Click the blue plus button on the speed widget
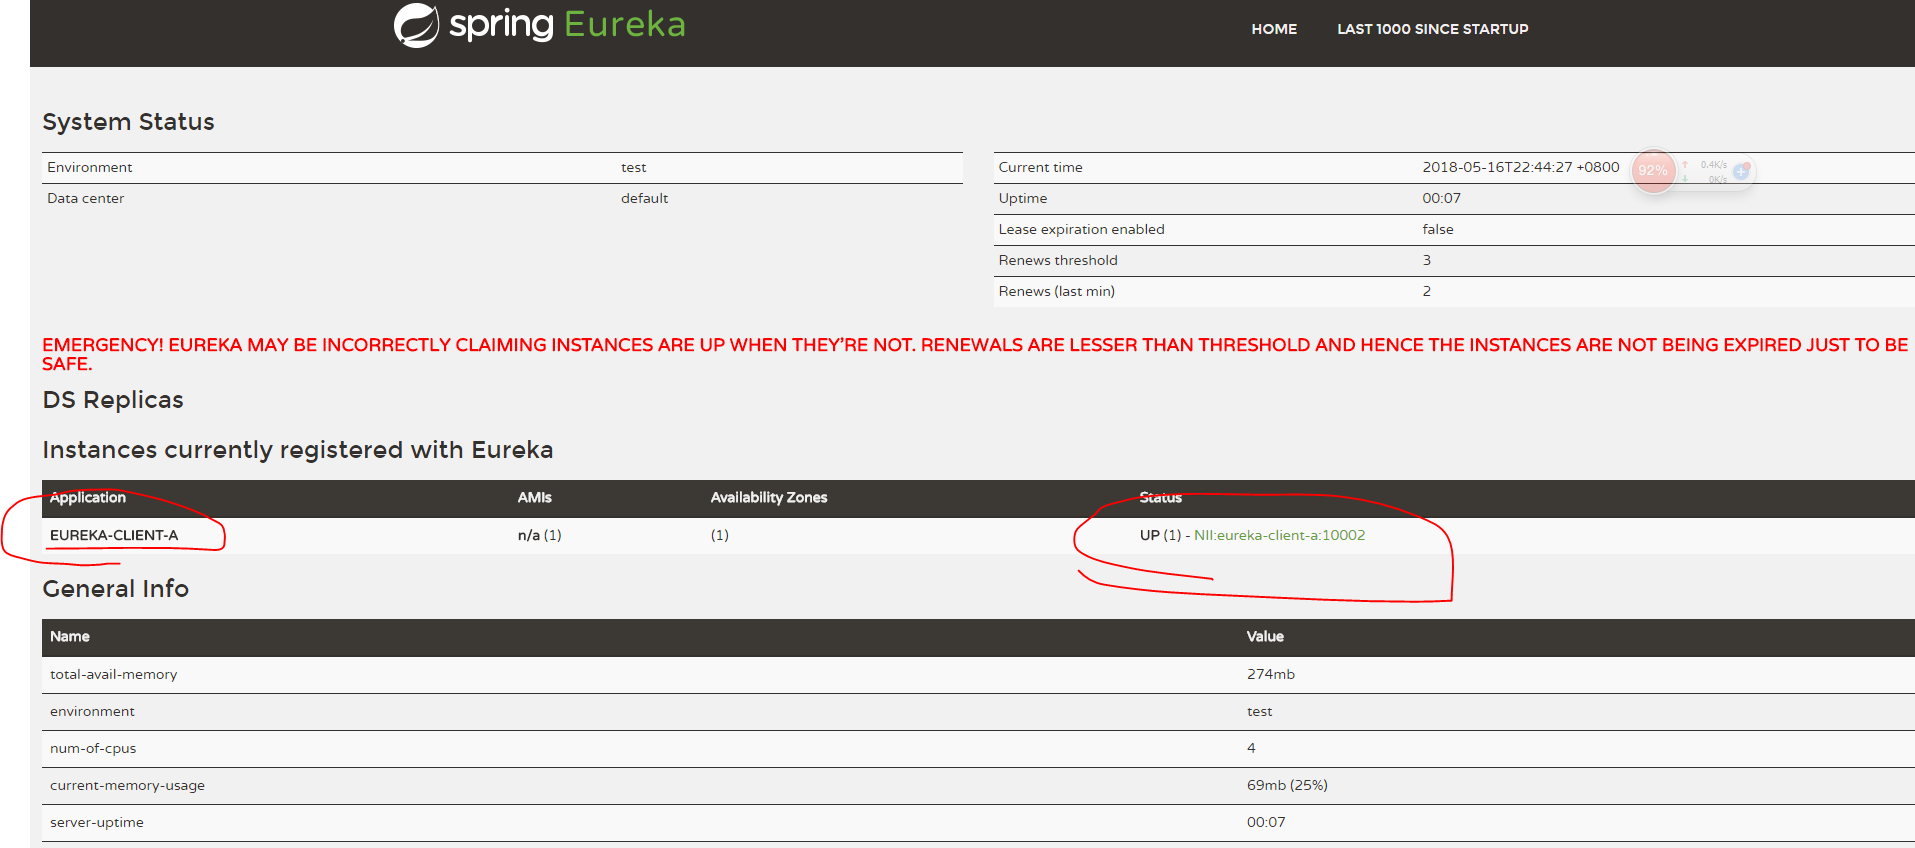This screenshot has height=848, width=1915. click(1741, 171)
